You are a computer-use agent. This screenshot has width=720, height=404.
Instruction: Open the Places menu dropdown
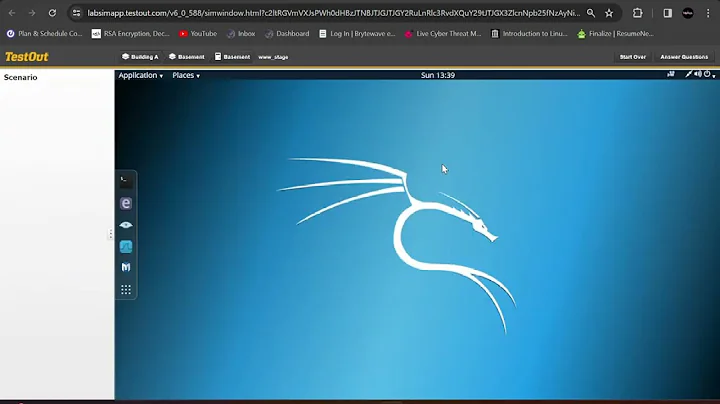186,75
